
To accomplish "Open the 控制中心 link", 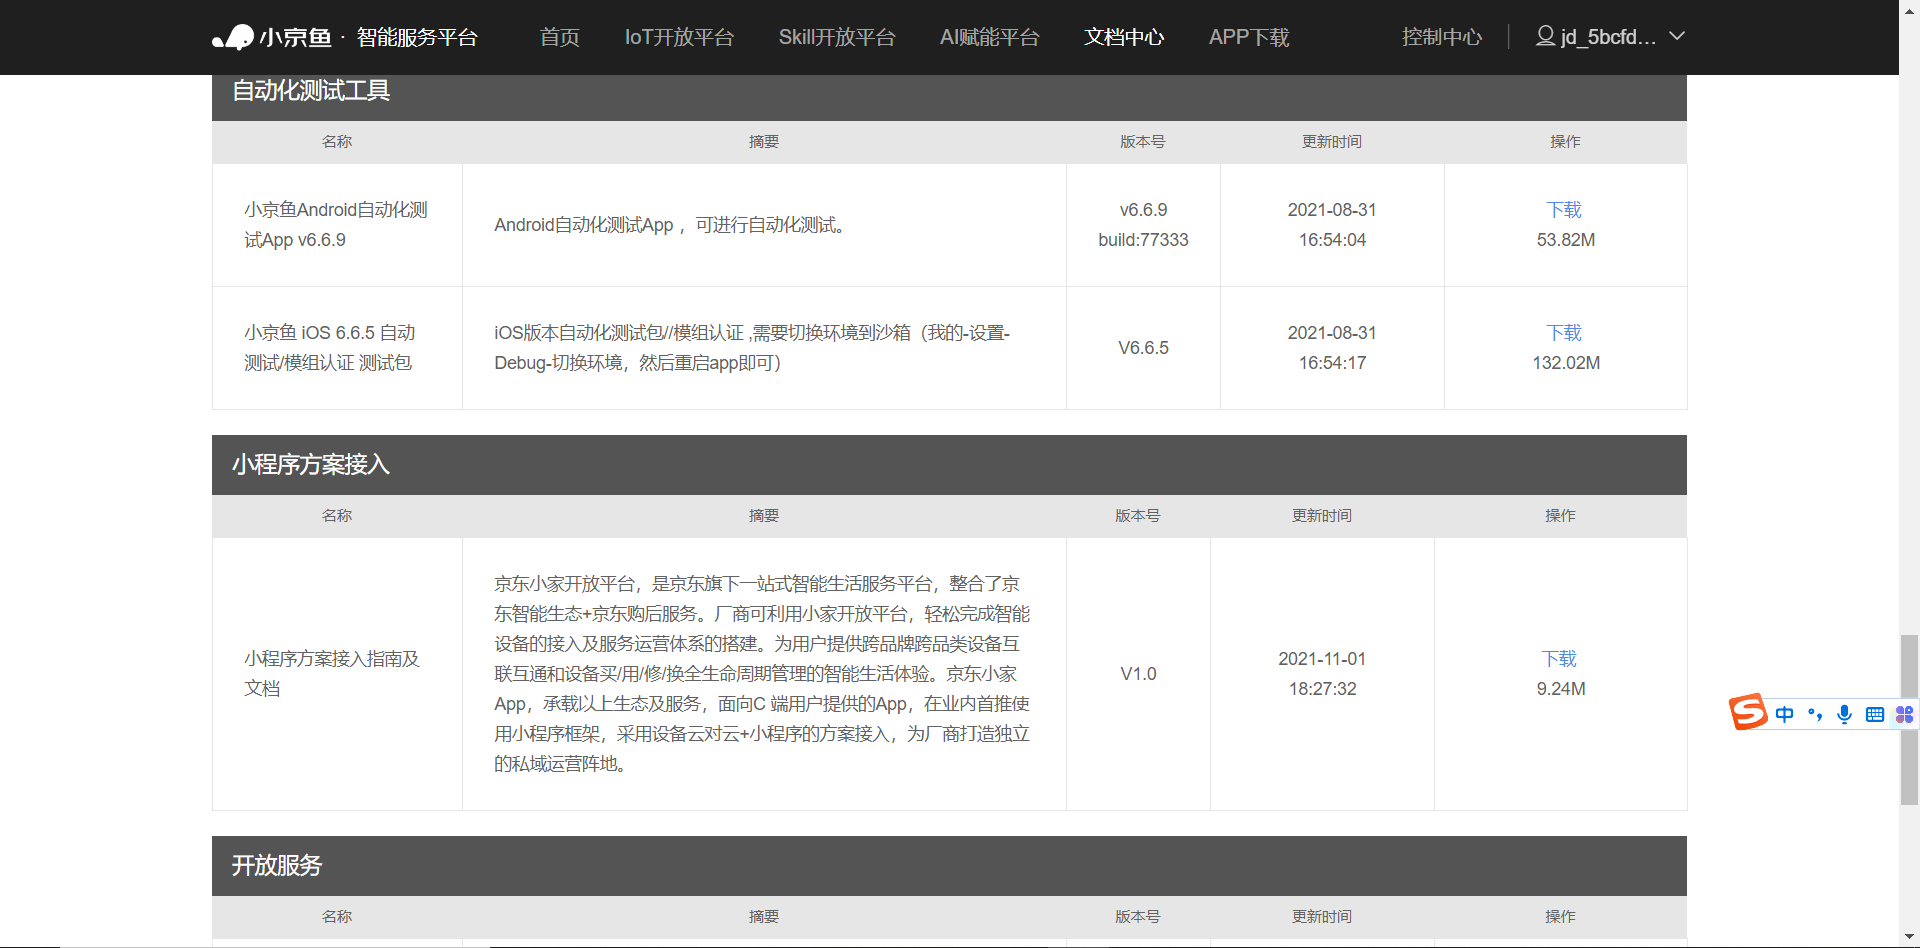I will tap(1442, 37).
